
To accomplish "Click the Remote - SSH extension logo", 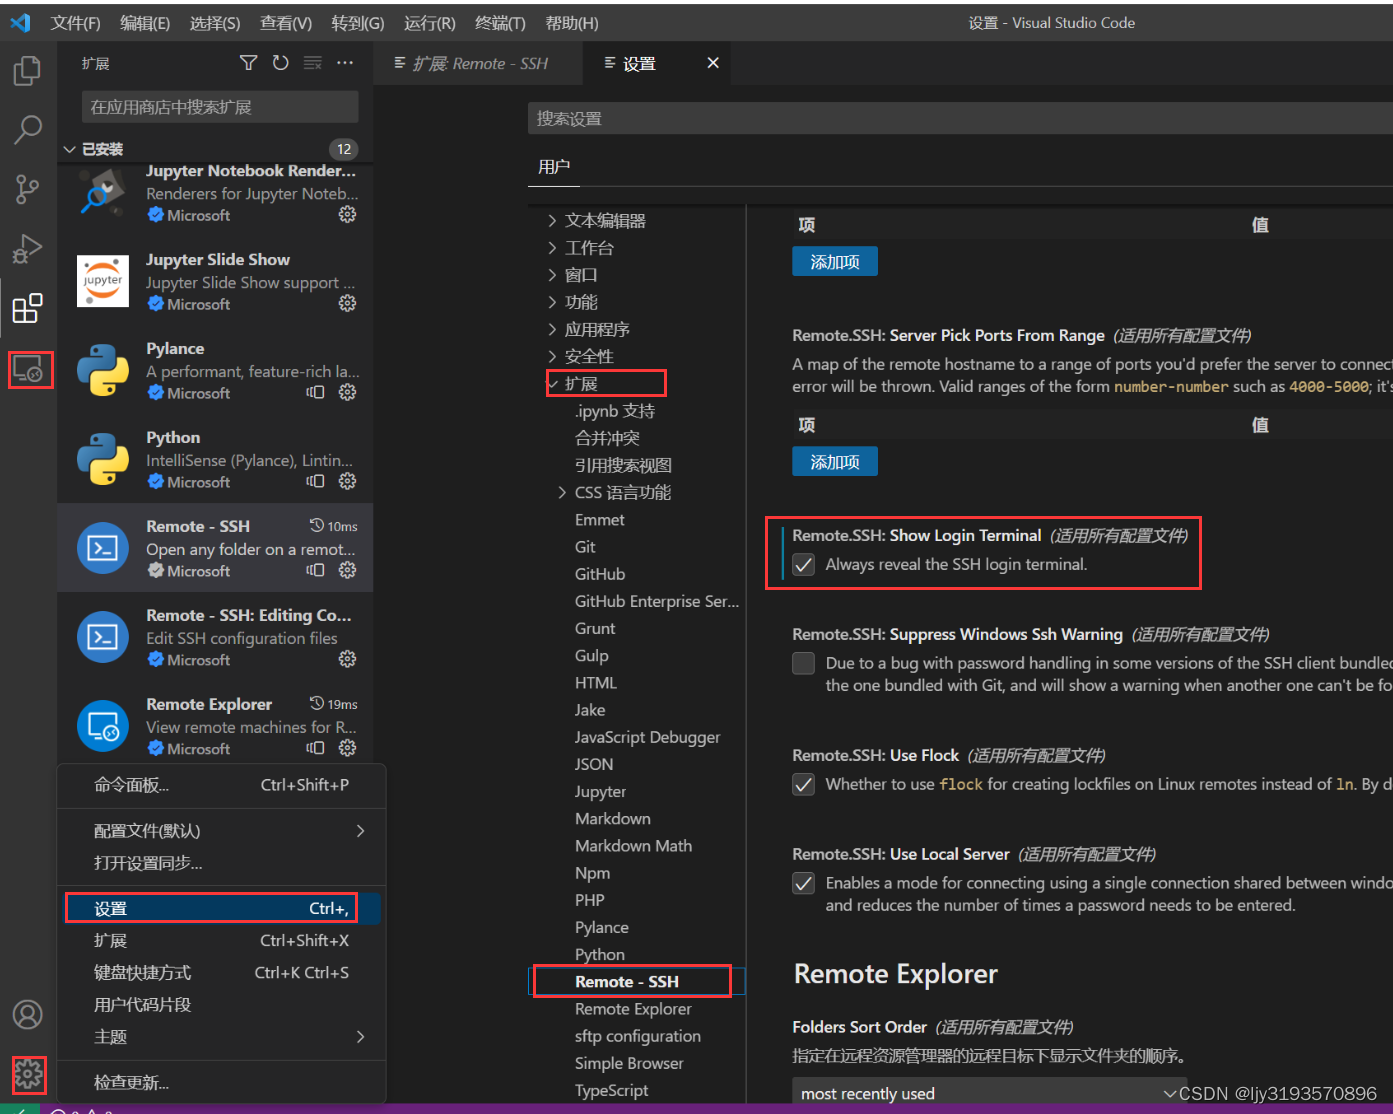I will click(103, 548).
